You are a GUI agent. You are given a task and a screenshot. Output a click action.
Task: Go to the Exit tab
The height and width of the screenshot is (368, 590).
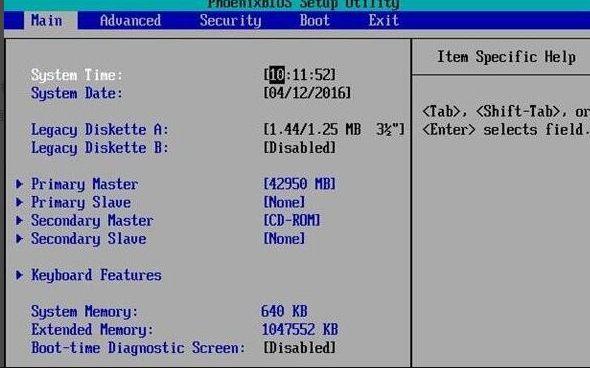tap(383, 20)
